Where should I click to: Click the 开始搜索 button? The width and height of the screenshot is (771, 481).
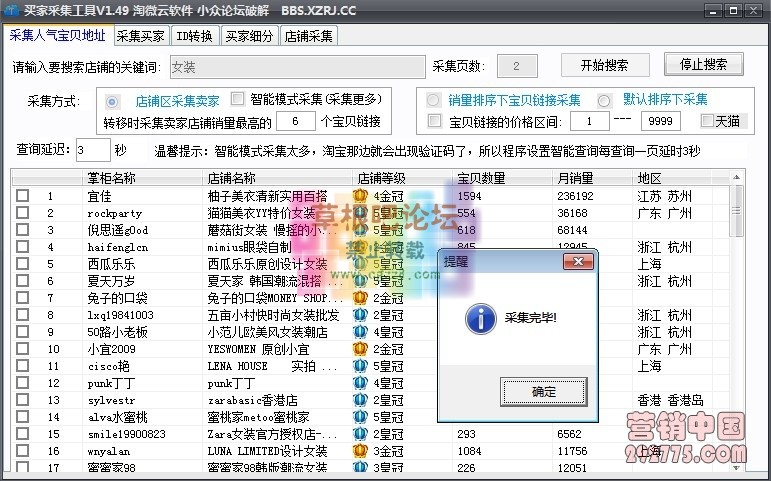pos(605,65)
